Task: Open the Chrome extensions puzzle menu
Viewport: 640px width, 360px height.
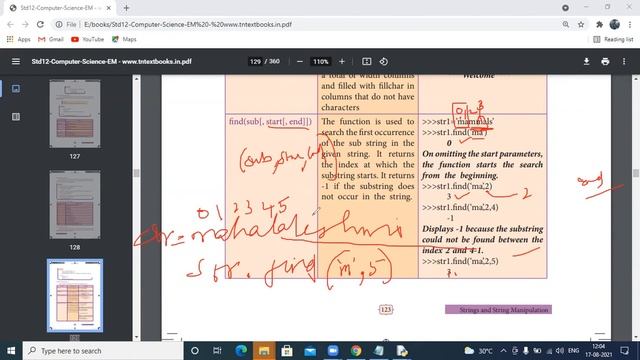Action: pyautogui.click(x=599, y=24)
